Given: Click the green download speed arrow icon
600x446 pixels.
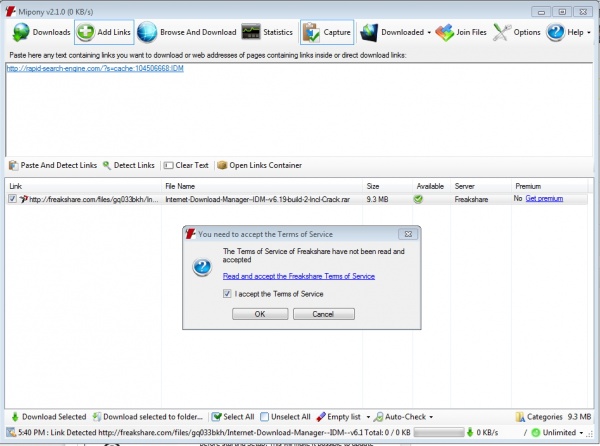Looking at the screenshot, I should coord(470,433).
